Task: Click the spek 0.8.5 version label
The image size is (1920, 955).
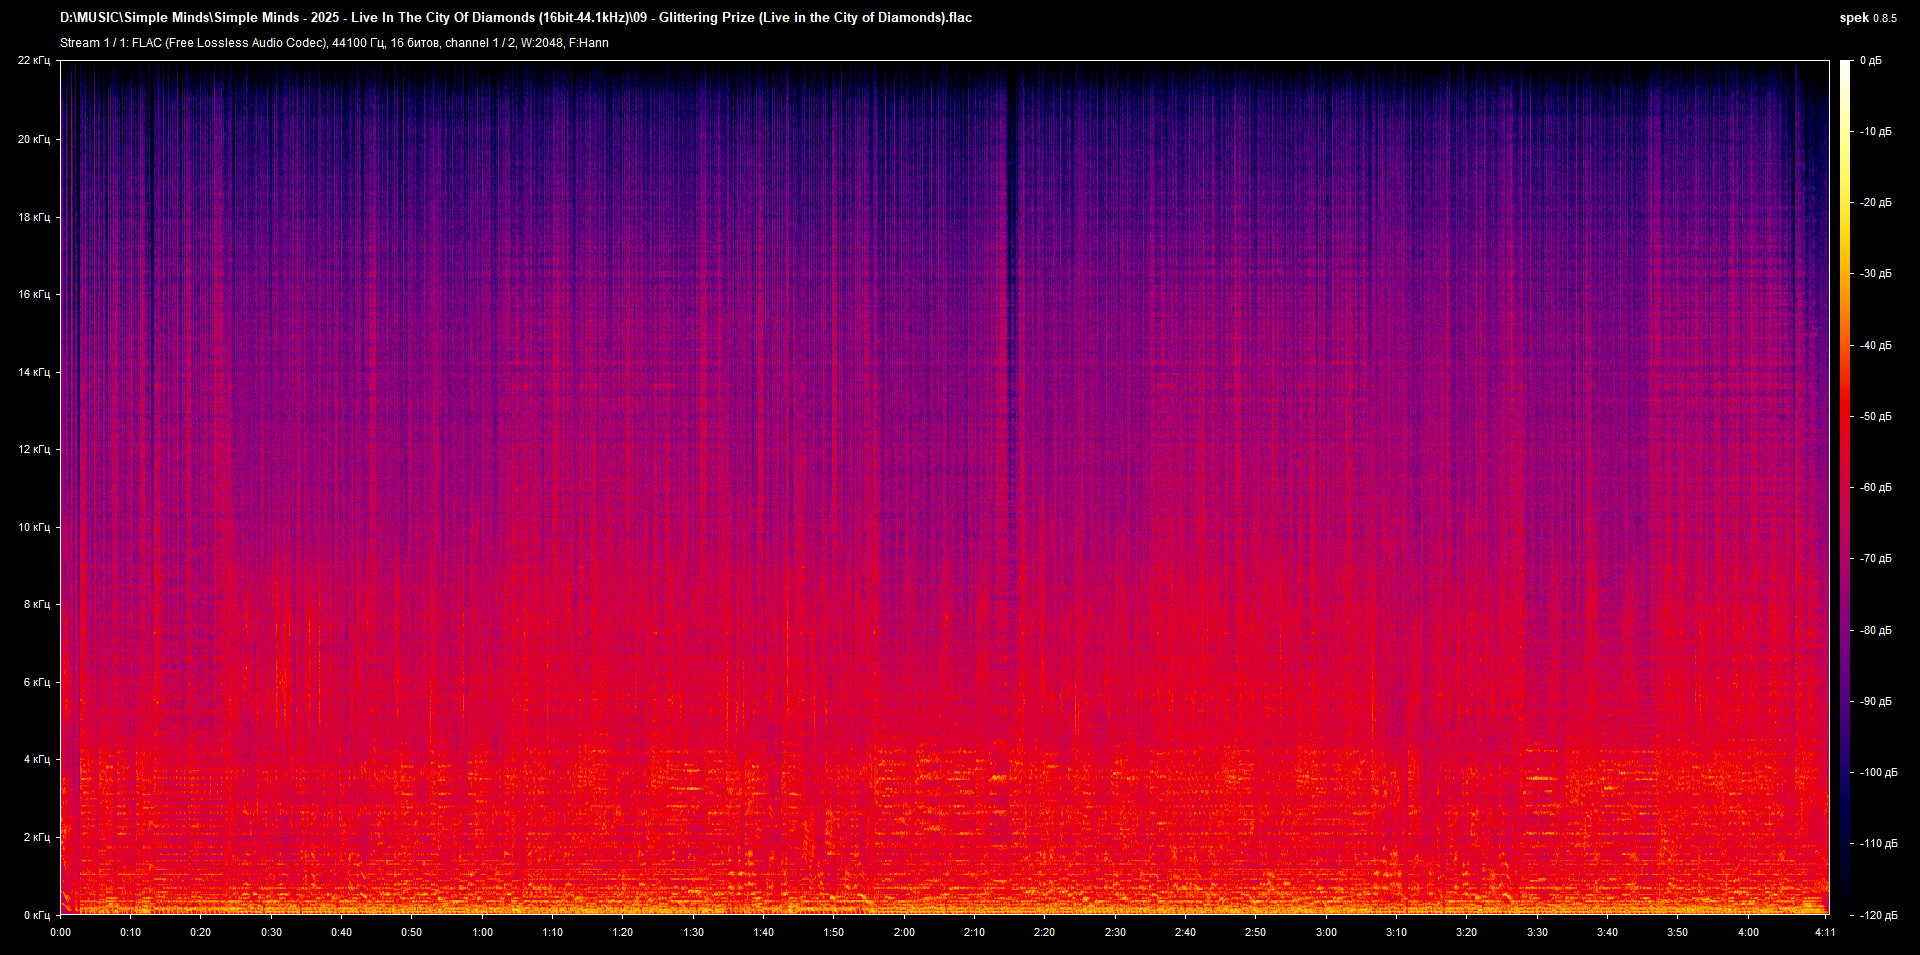Action: 1868,17
